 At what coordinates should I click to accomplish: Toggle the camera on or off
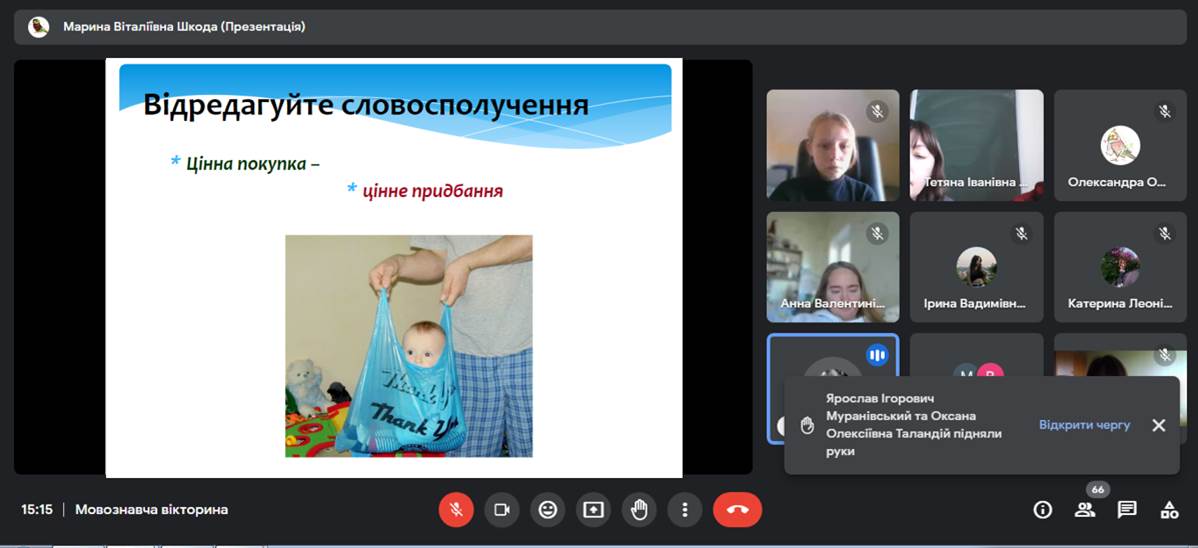tap(502, 510)
